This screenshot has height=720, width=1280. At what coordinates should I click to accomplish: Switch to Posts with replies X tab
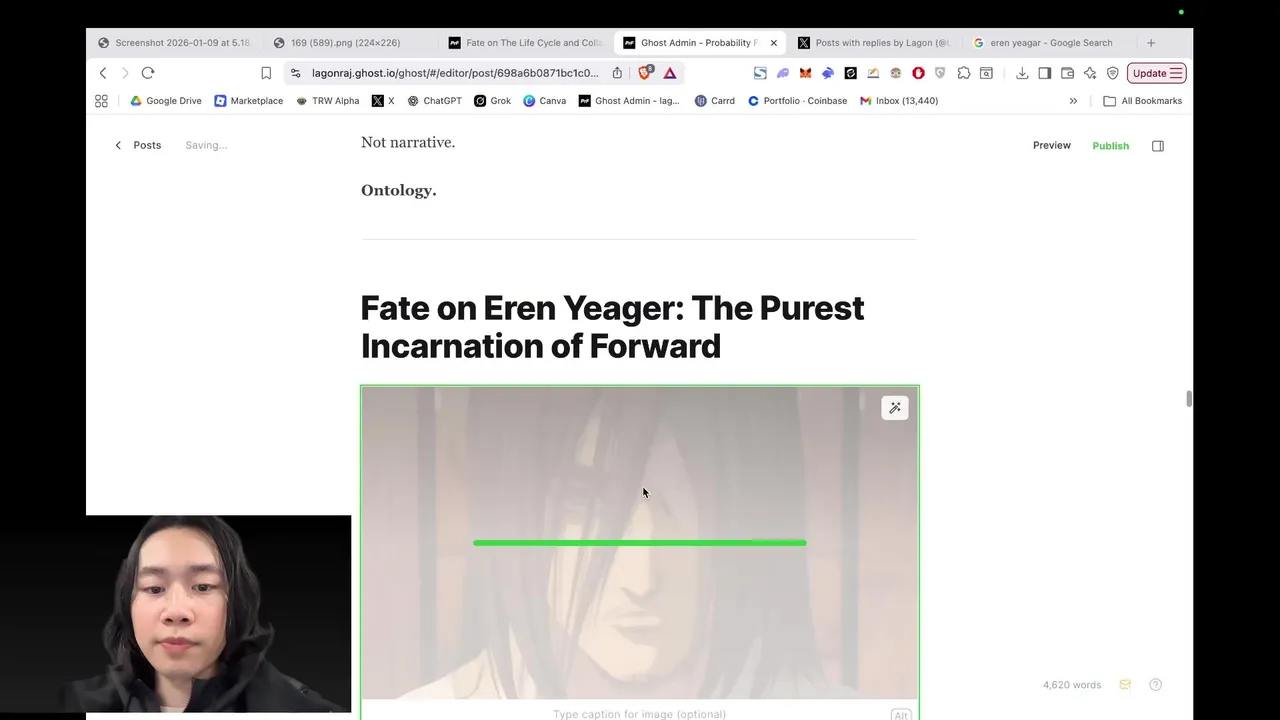[x=881, y=43]
